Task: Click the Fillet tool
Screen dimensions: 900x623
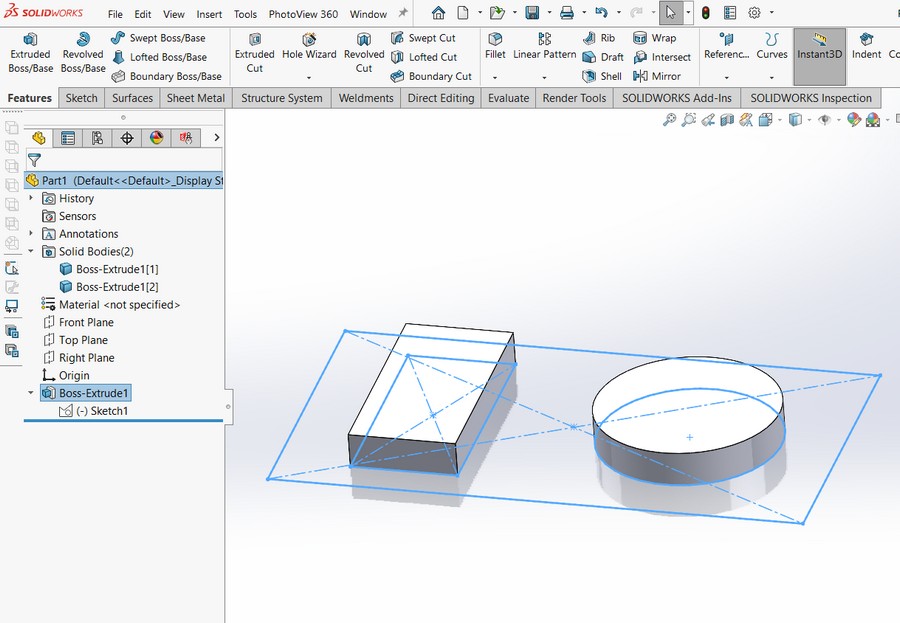Action: 495,47
